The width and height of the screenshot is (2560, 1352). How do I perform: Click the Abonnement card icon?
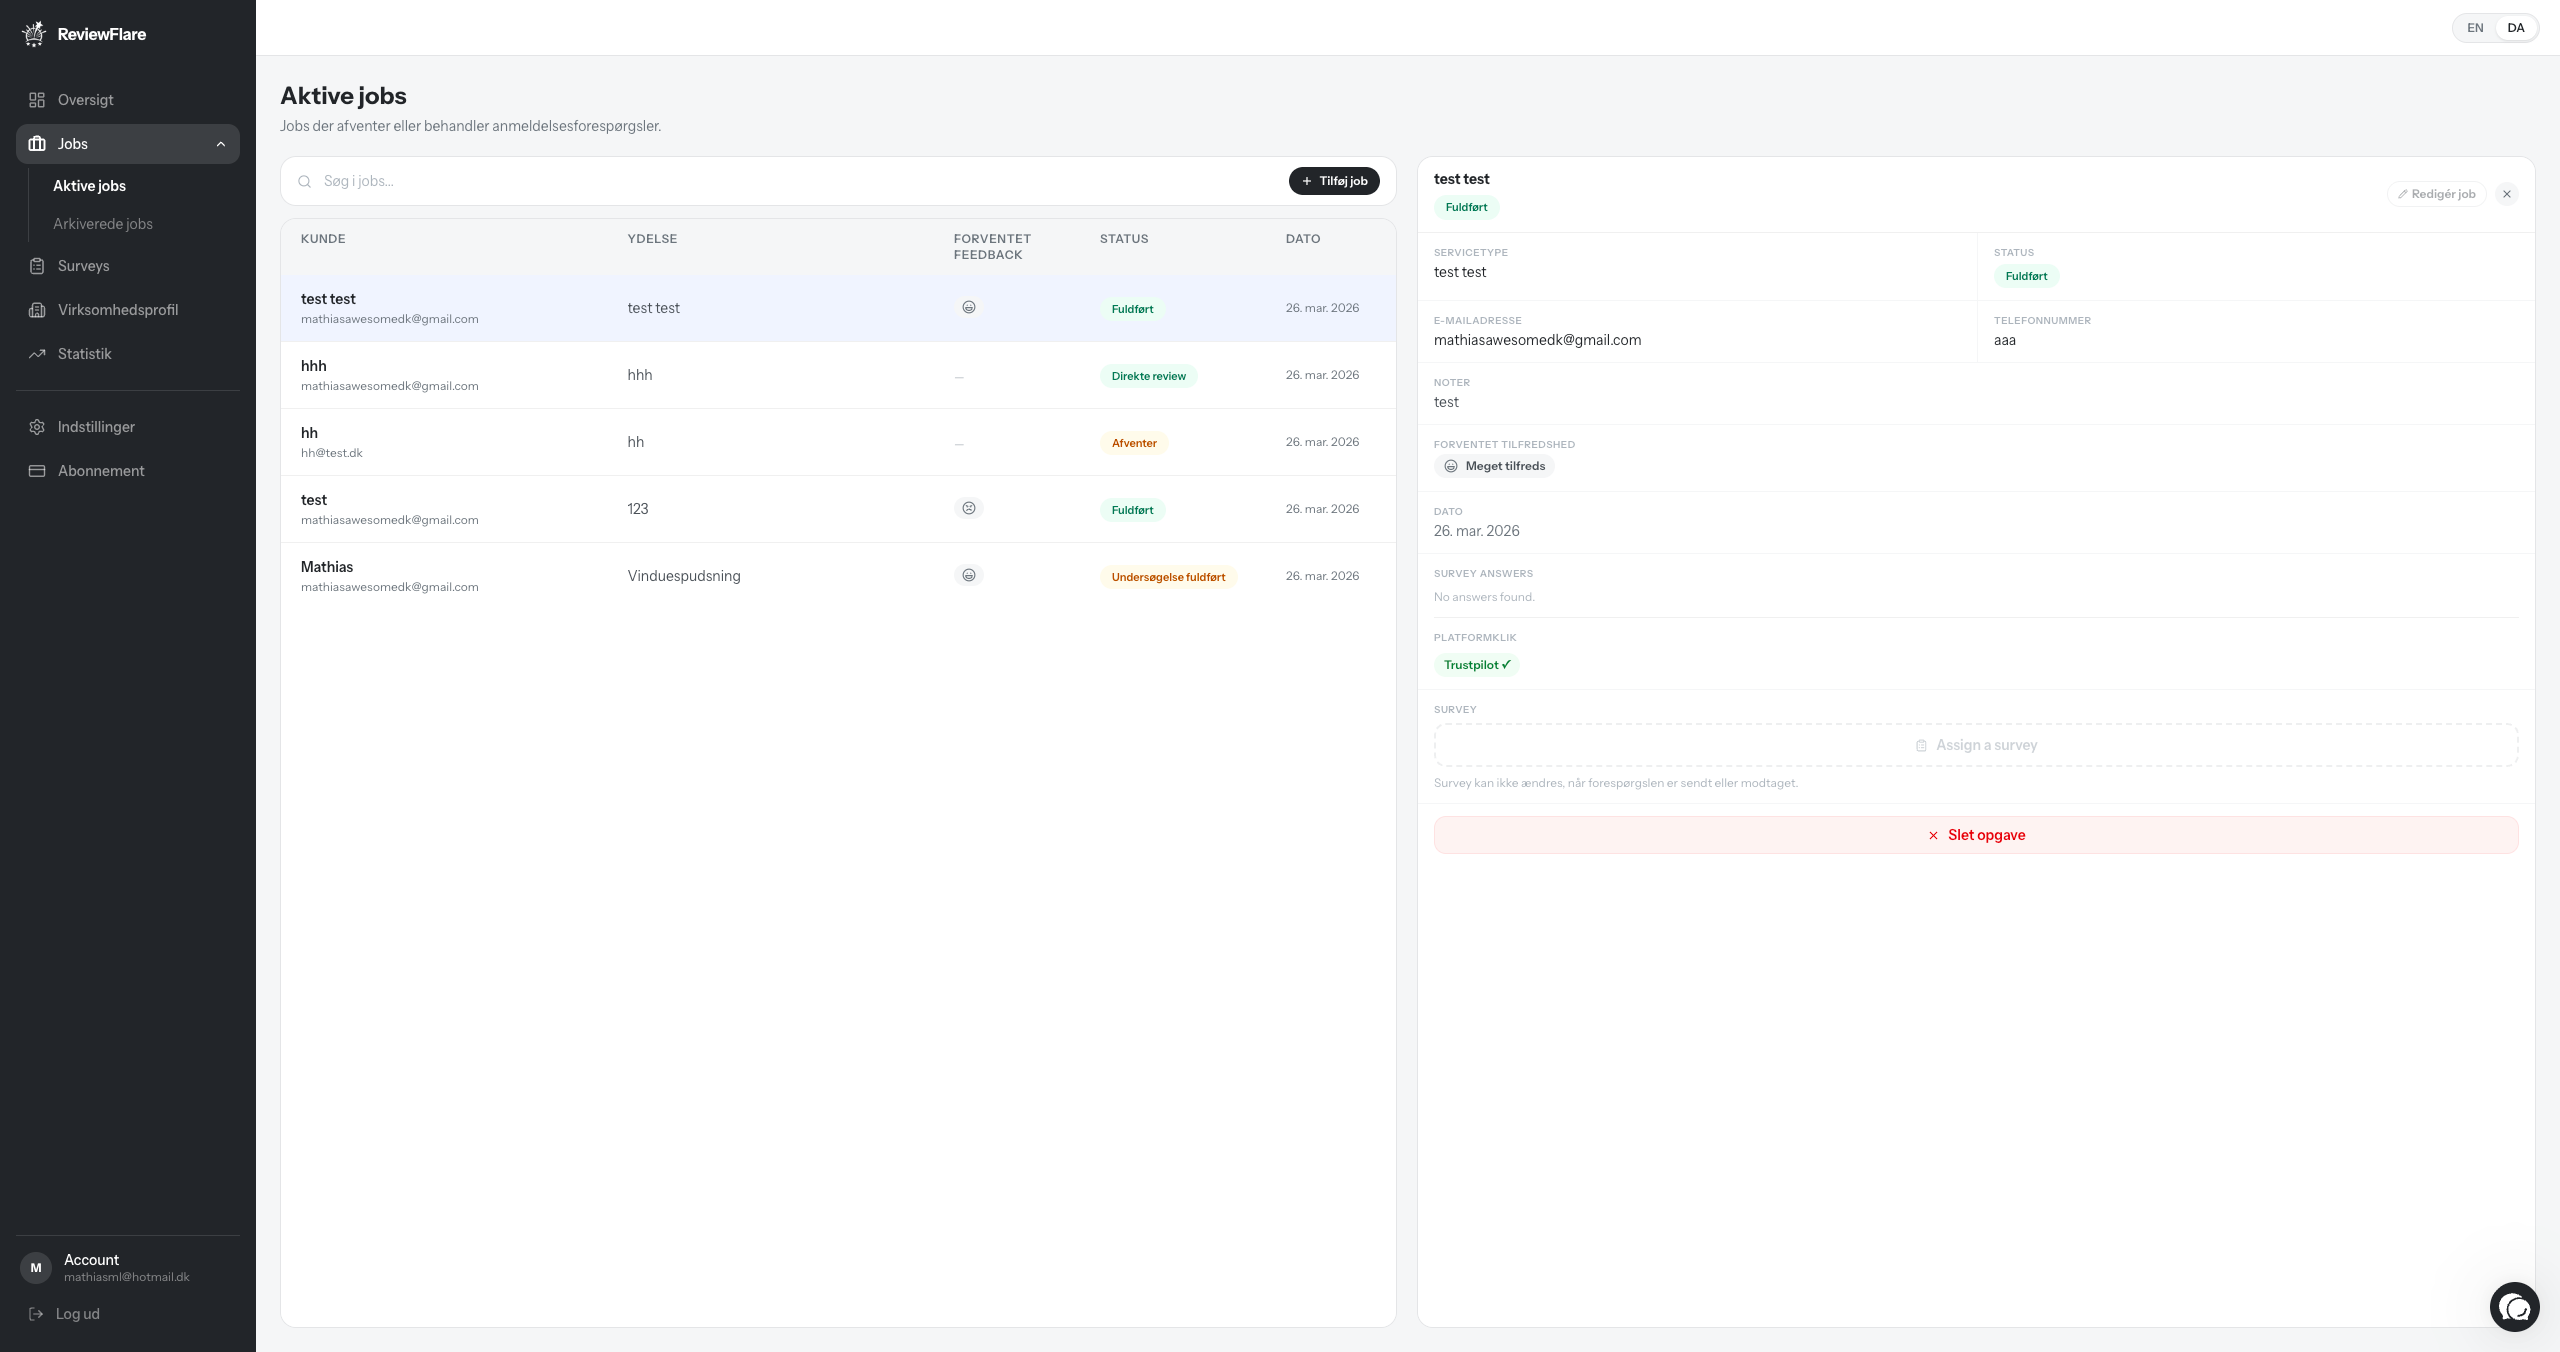[37, 471]
